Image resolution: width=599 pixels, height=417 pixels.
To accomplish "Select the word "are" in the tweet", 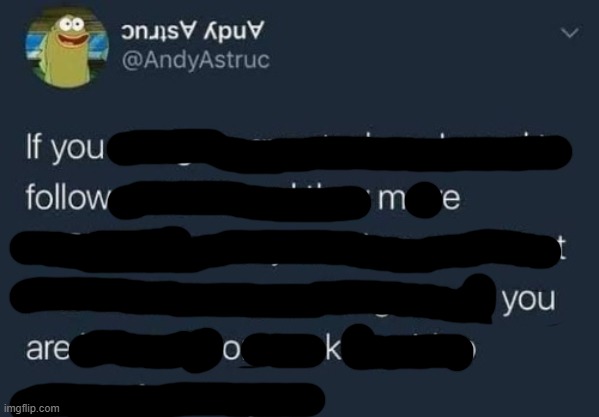I will (48, 350).
